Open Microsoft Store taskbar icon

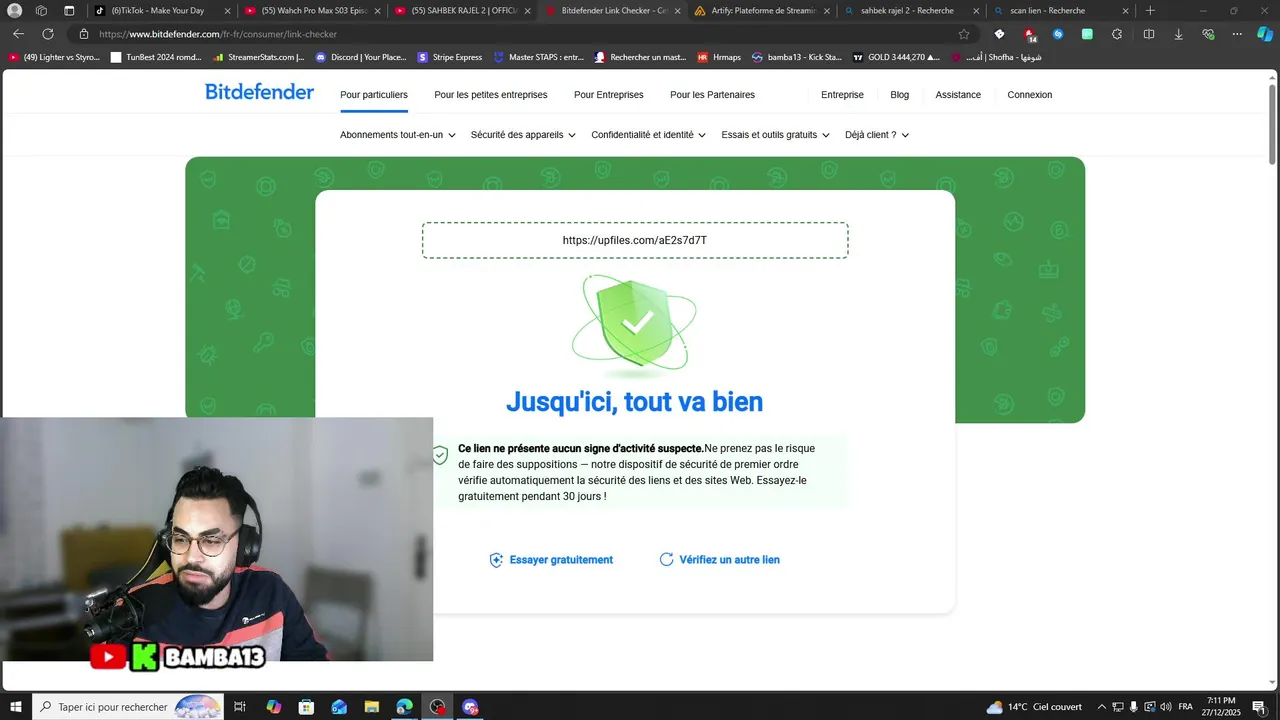(307, 707)
